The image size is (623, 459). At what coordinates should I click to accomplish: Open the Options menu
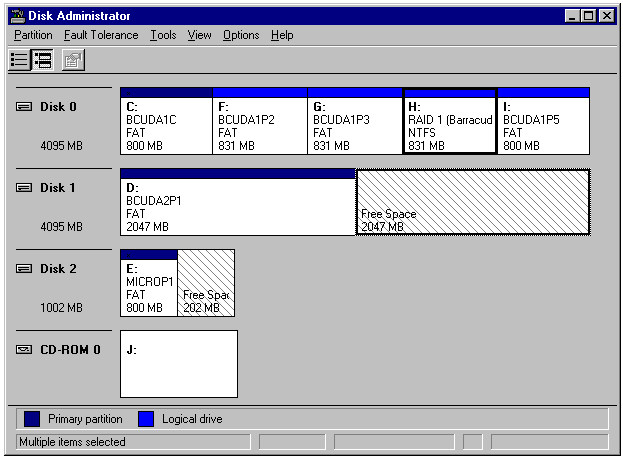click(241, 35)
